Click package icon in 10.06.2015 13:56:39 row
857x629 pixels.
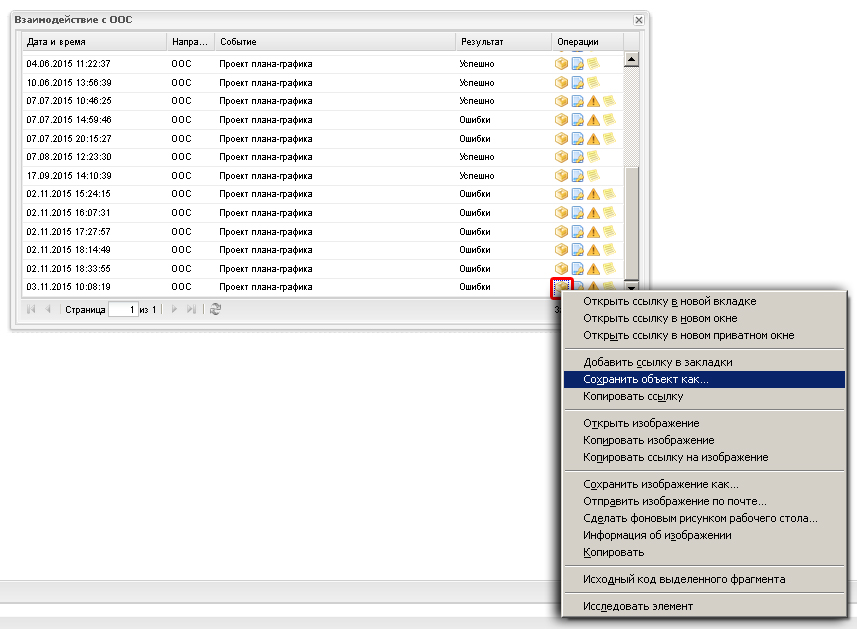561,83
